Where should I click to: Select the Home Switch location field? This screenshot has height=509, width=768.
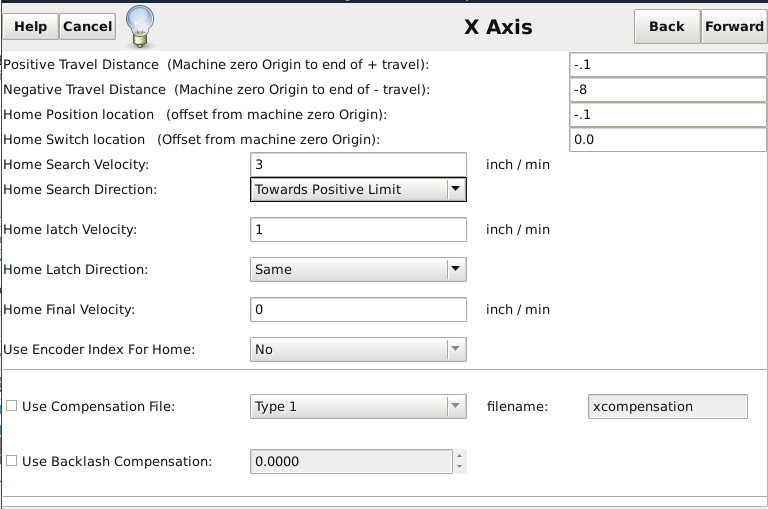click(x=668, y=140)
